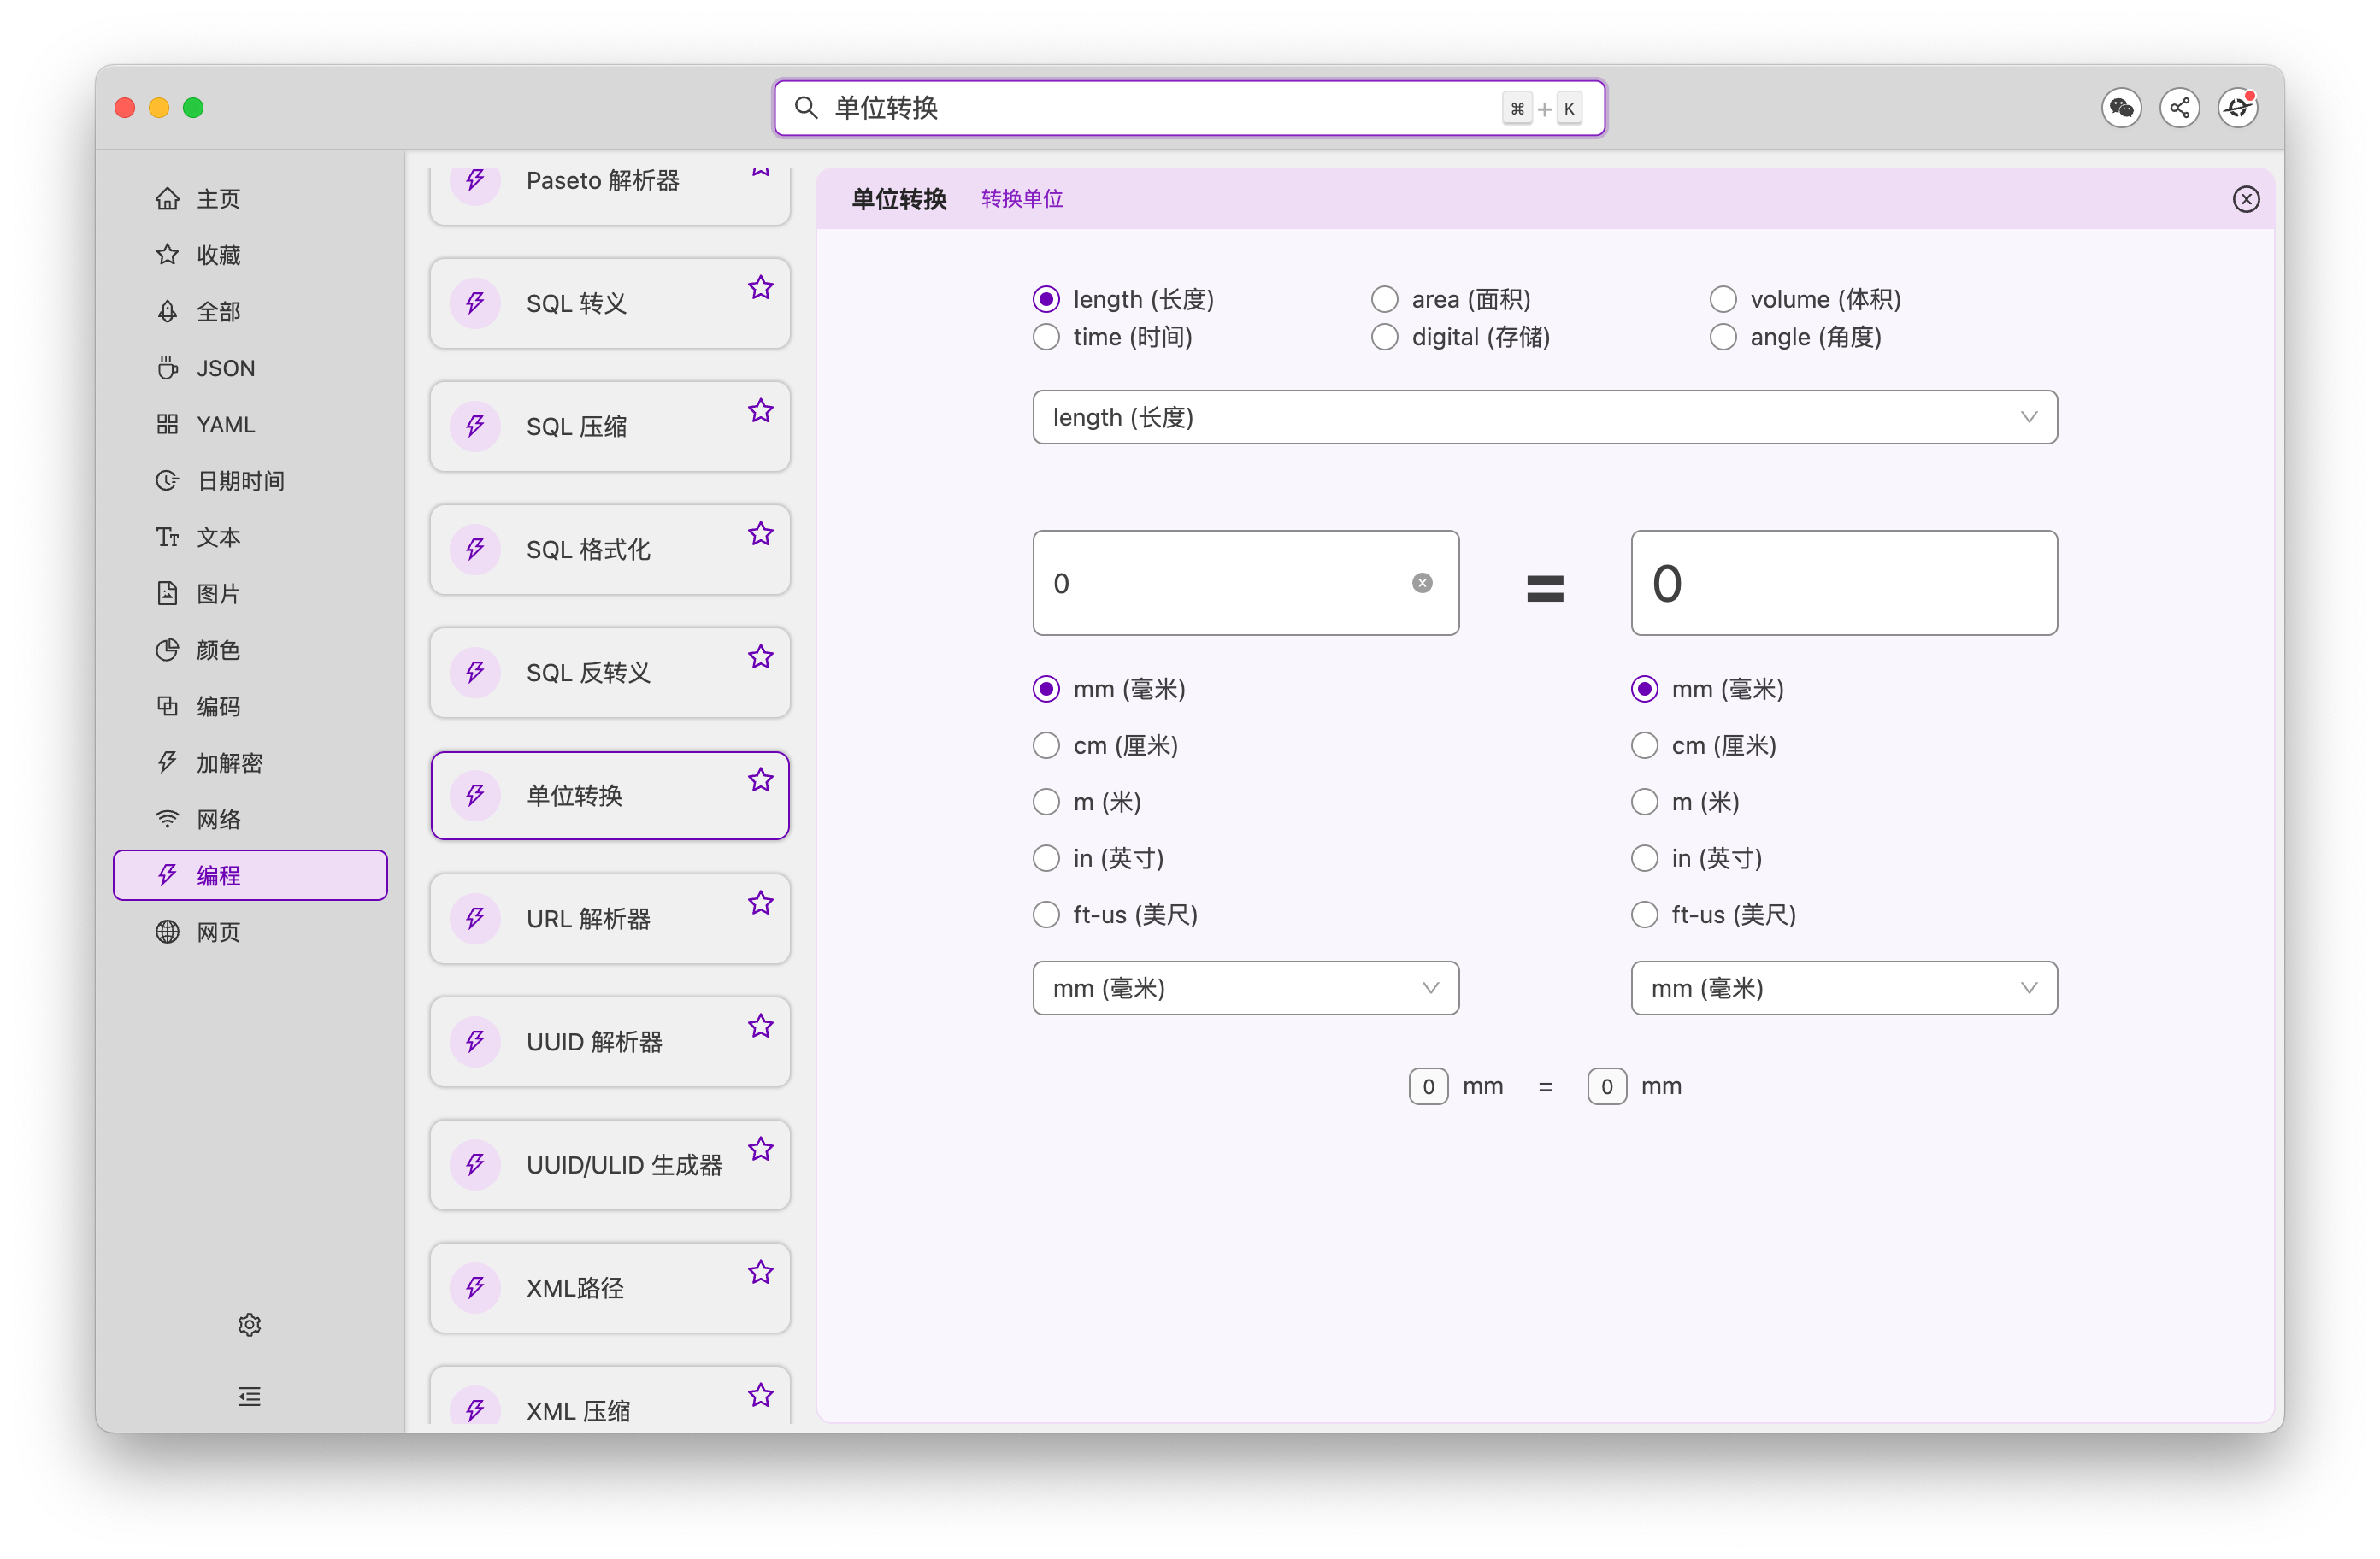The width and height of the screenshot is (2380, 1559).
Task: Favorite the SQL 反转义 tool star
Action: coord(761,657)
